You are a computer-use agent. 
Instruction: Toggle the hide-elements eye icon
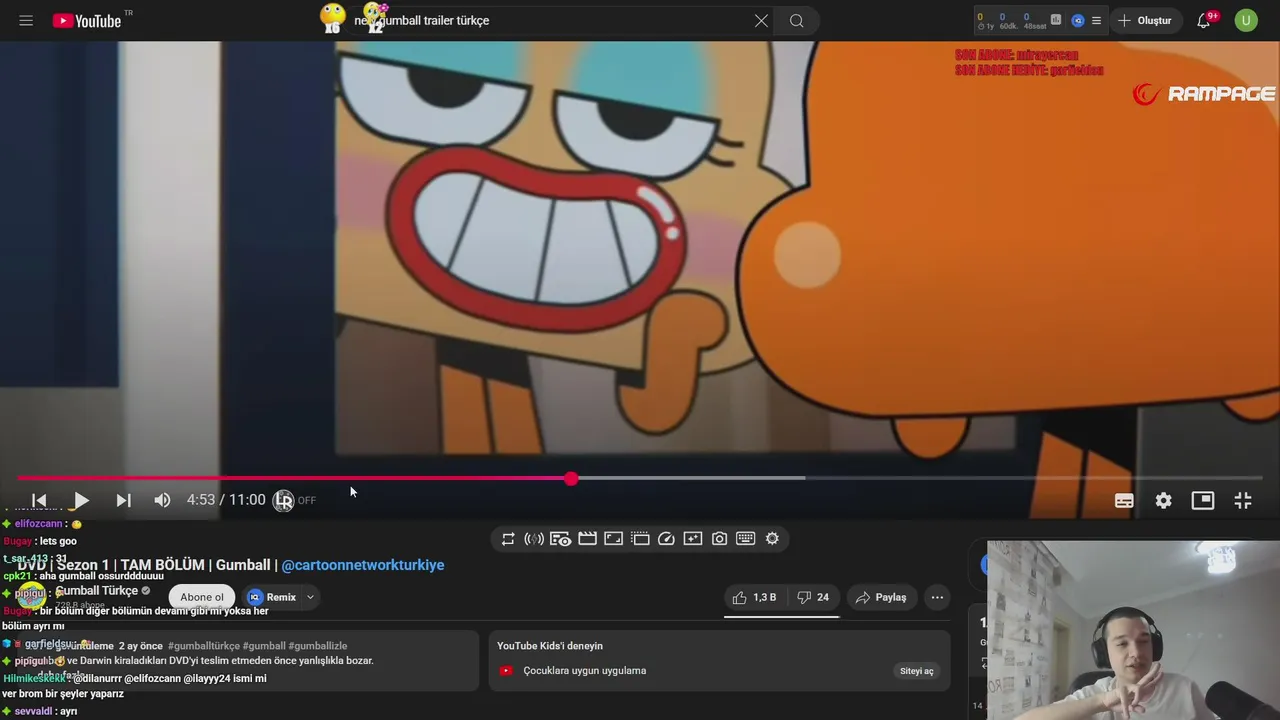point(560,539)
